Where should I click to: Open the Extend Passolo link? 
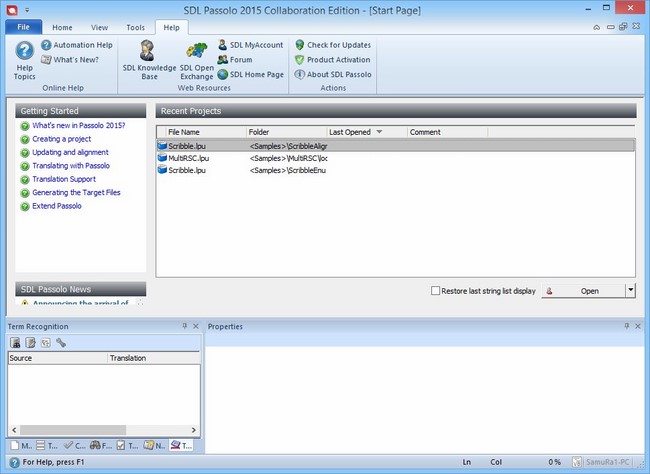pos(57,206)
